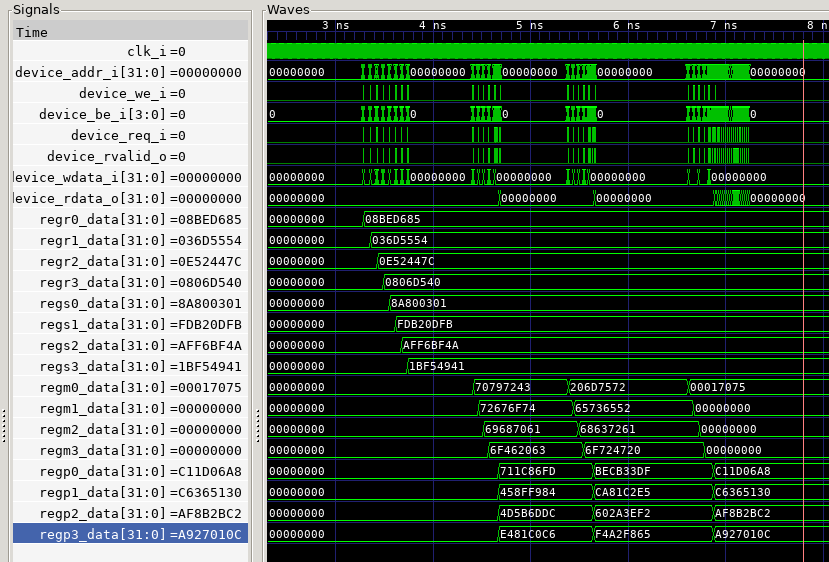Click waveform value 6F724720 on regm3_data

pos(613,450)
